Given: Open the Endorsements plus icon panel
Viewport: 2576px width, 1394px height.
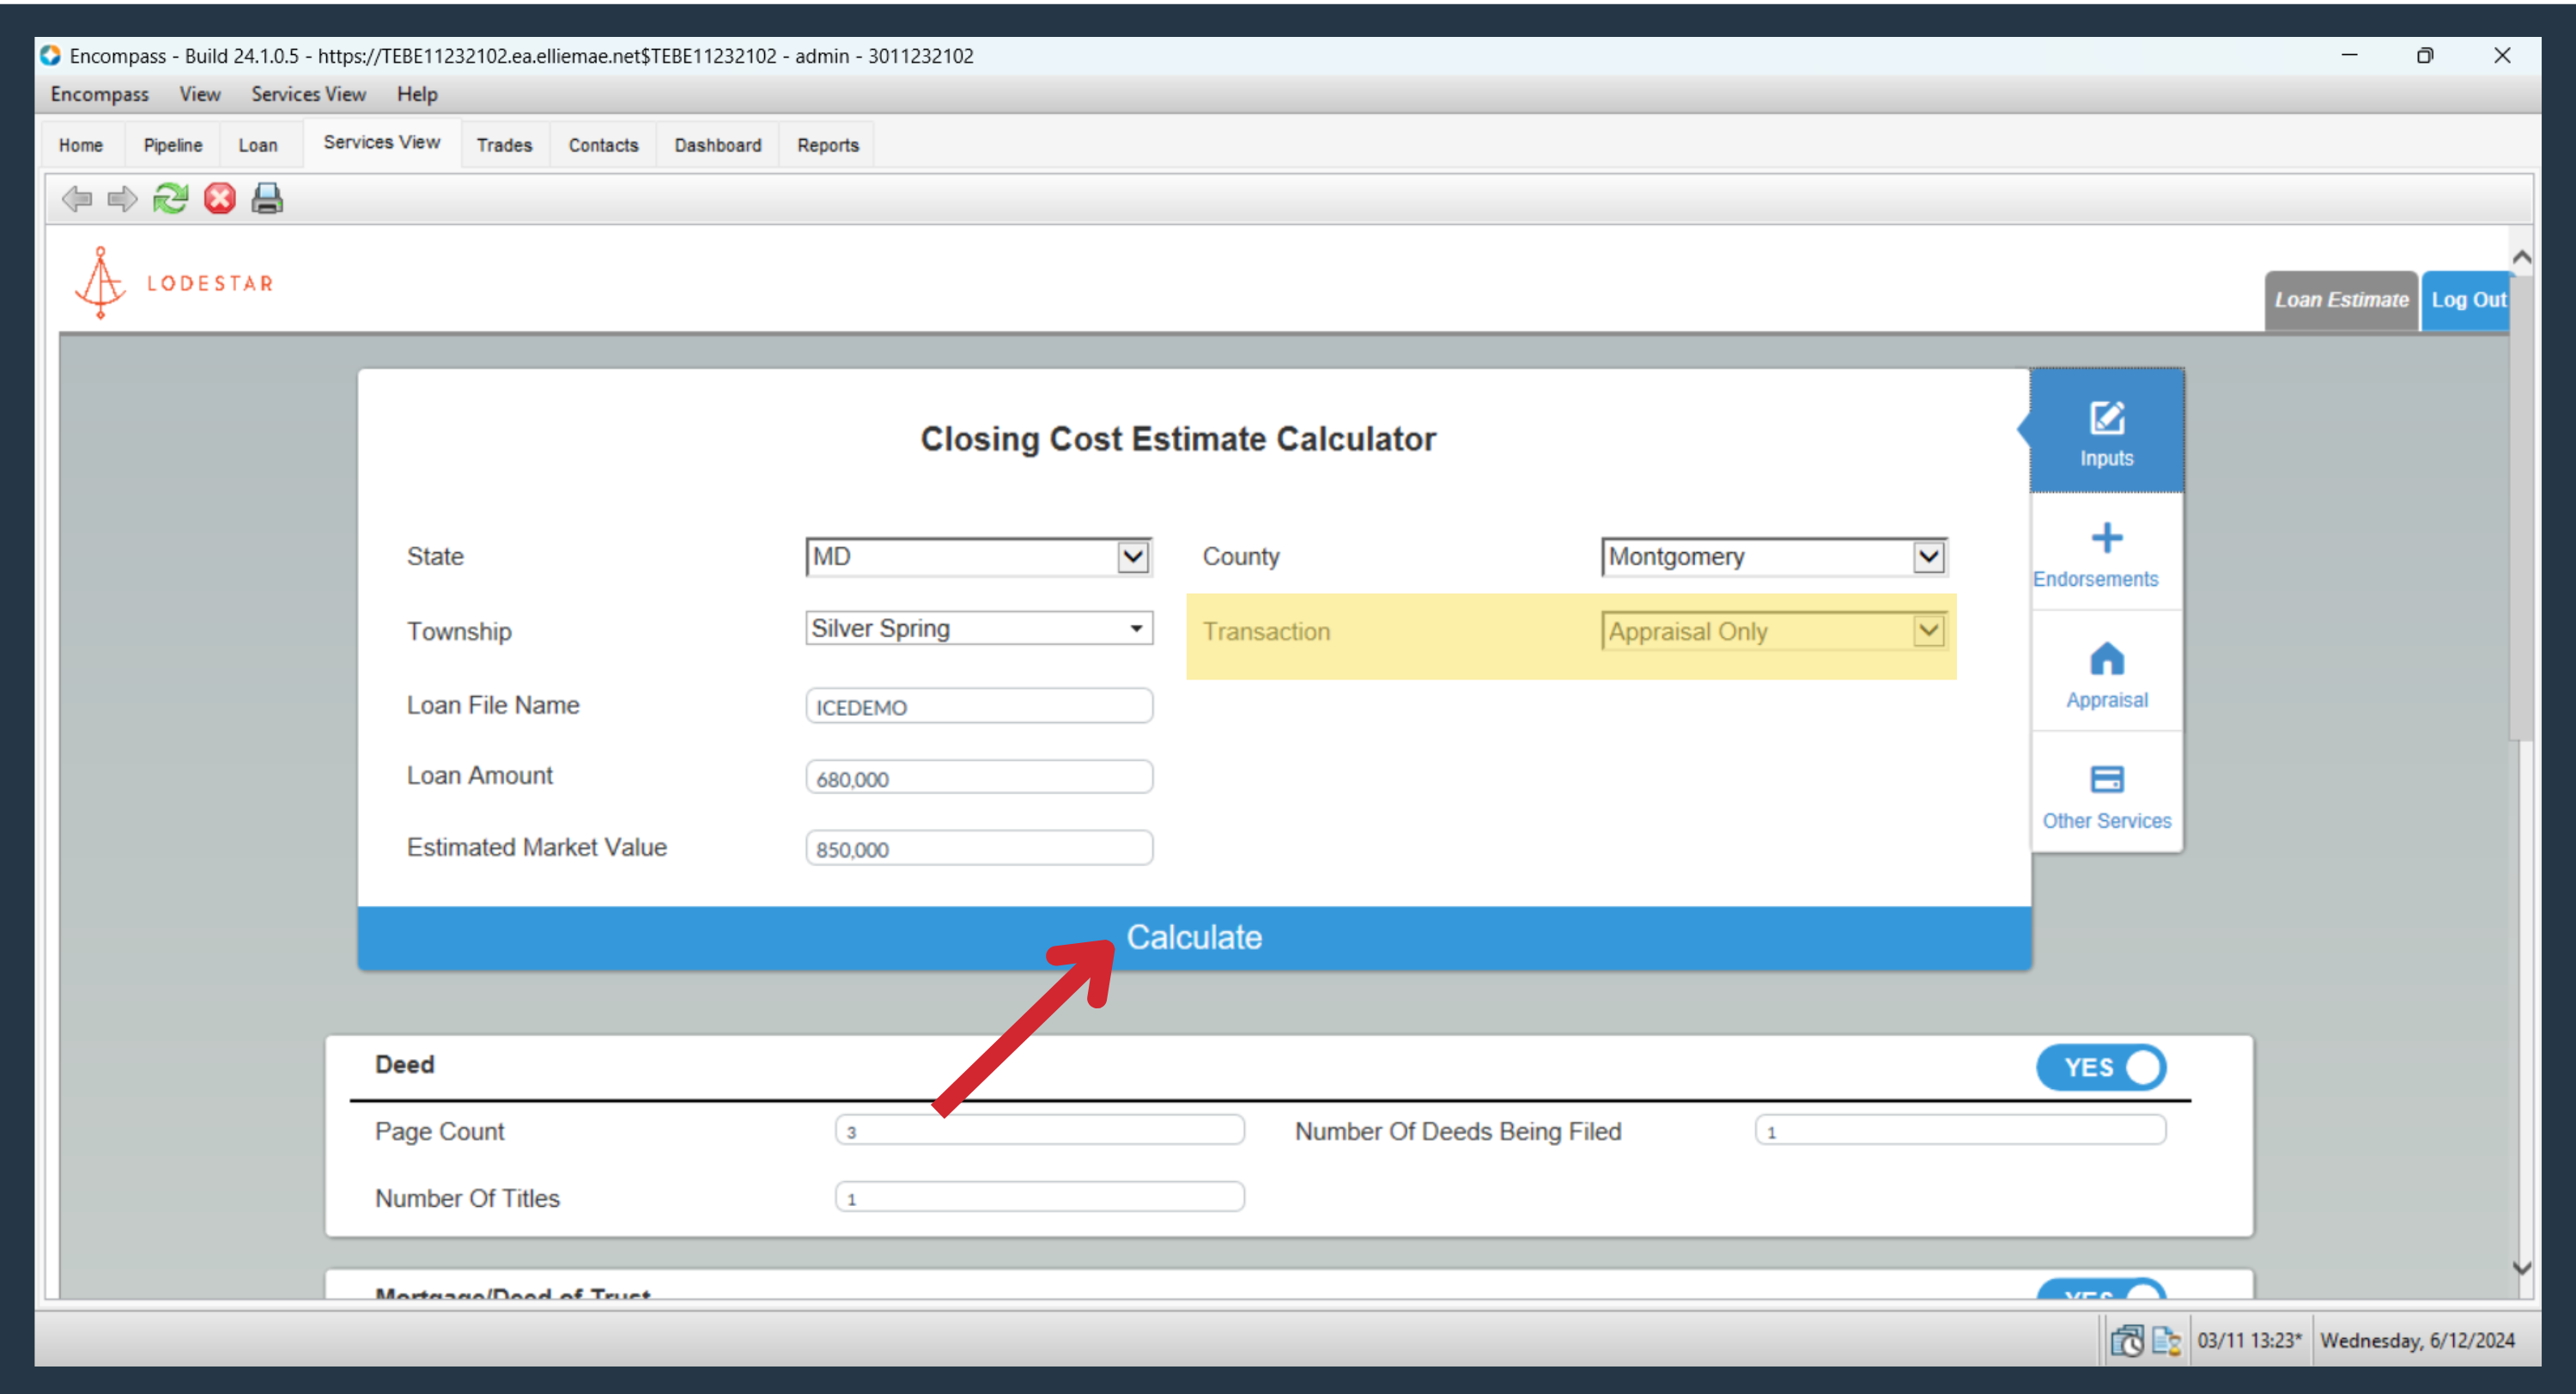Looking at the screenshot, I should point(2106,554).
